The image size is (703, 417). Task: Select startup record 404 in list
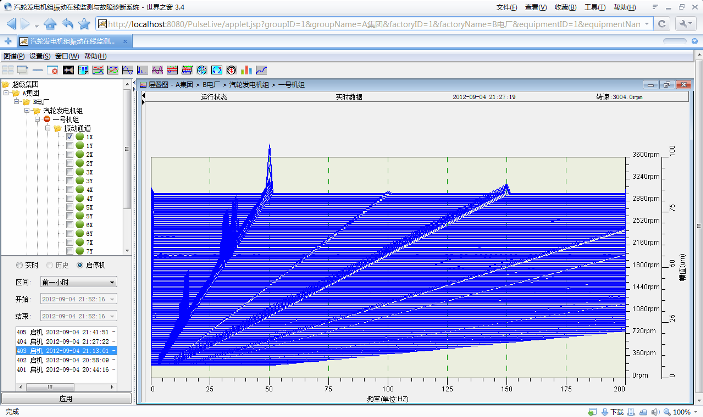pos(66,341)
